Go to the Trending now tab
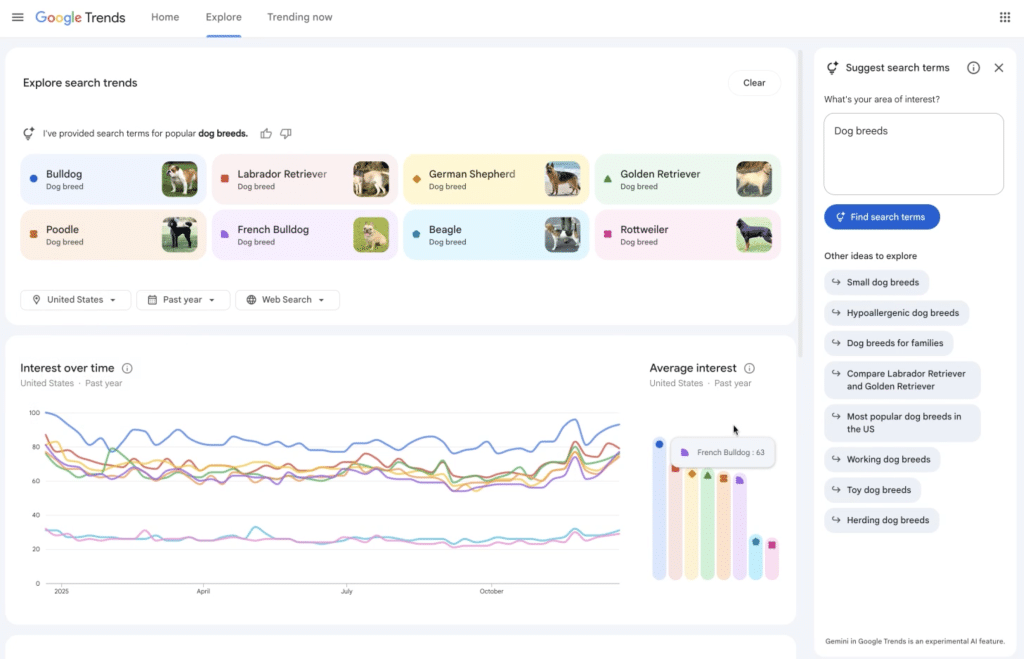Image resolution: width=1024 pixels, height=659 pixels. coord(299,17)
